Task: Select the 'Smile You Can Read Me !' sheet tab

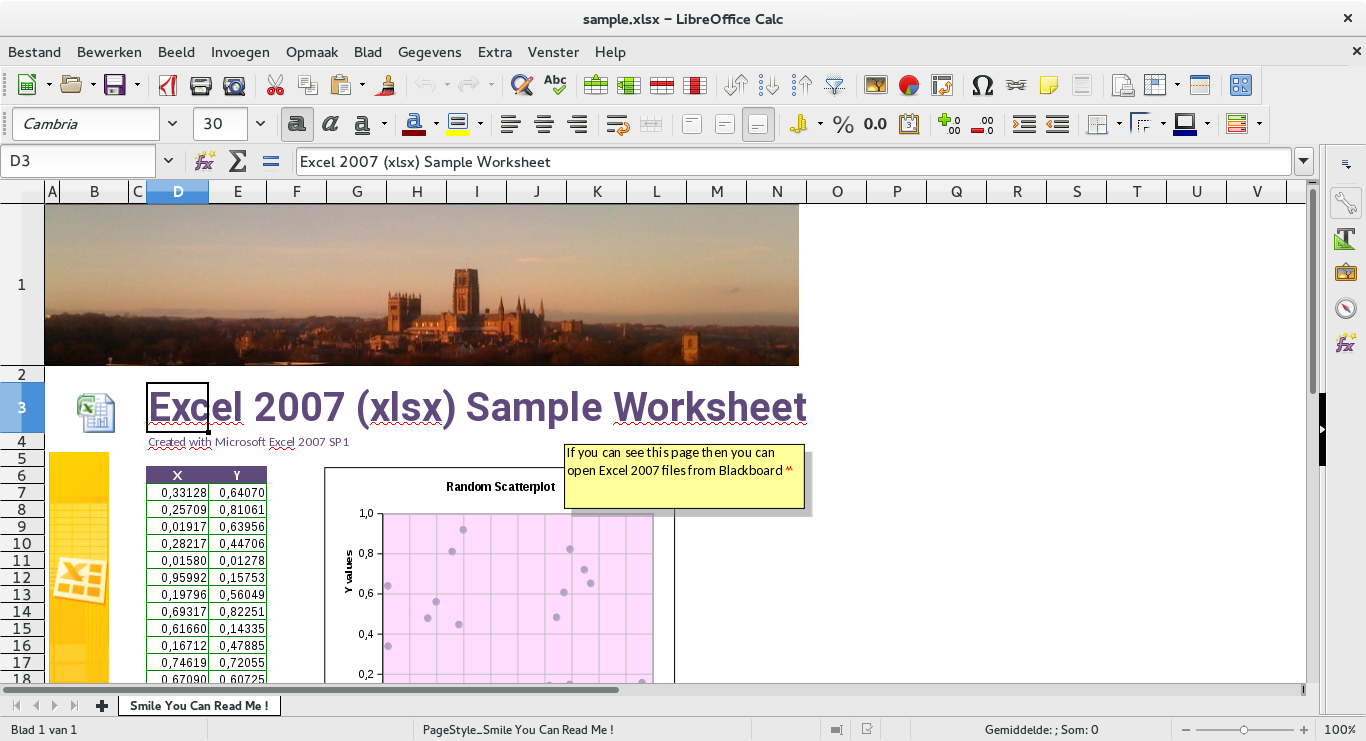Action: pyautogui.click(x=199, y=705)
